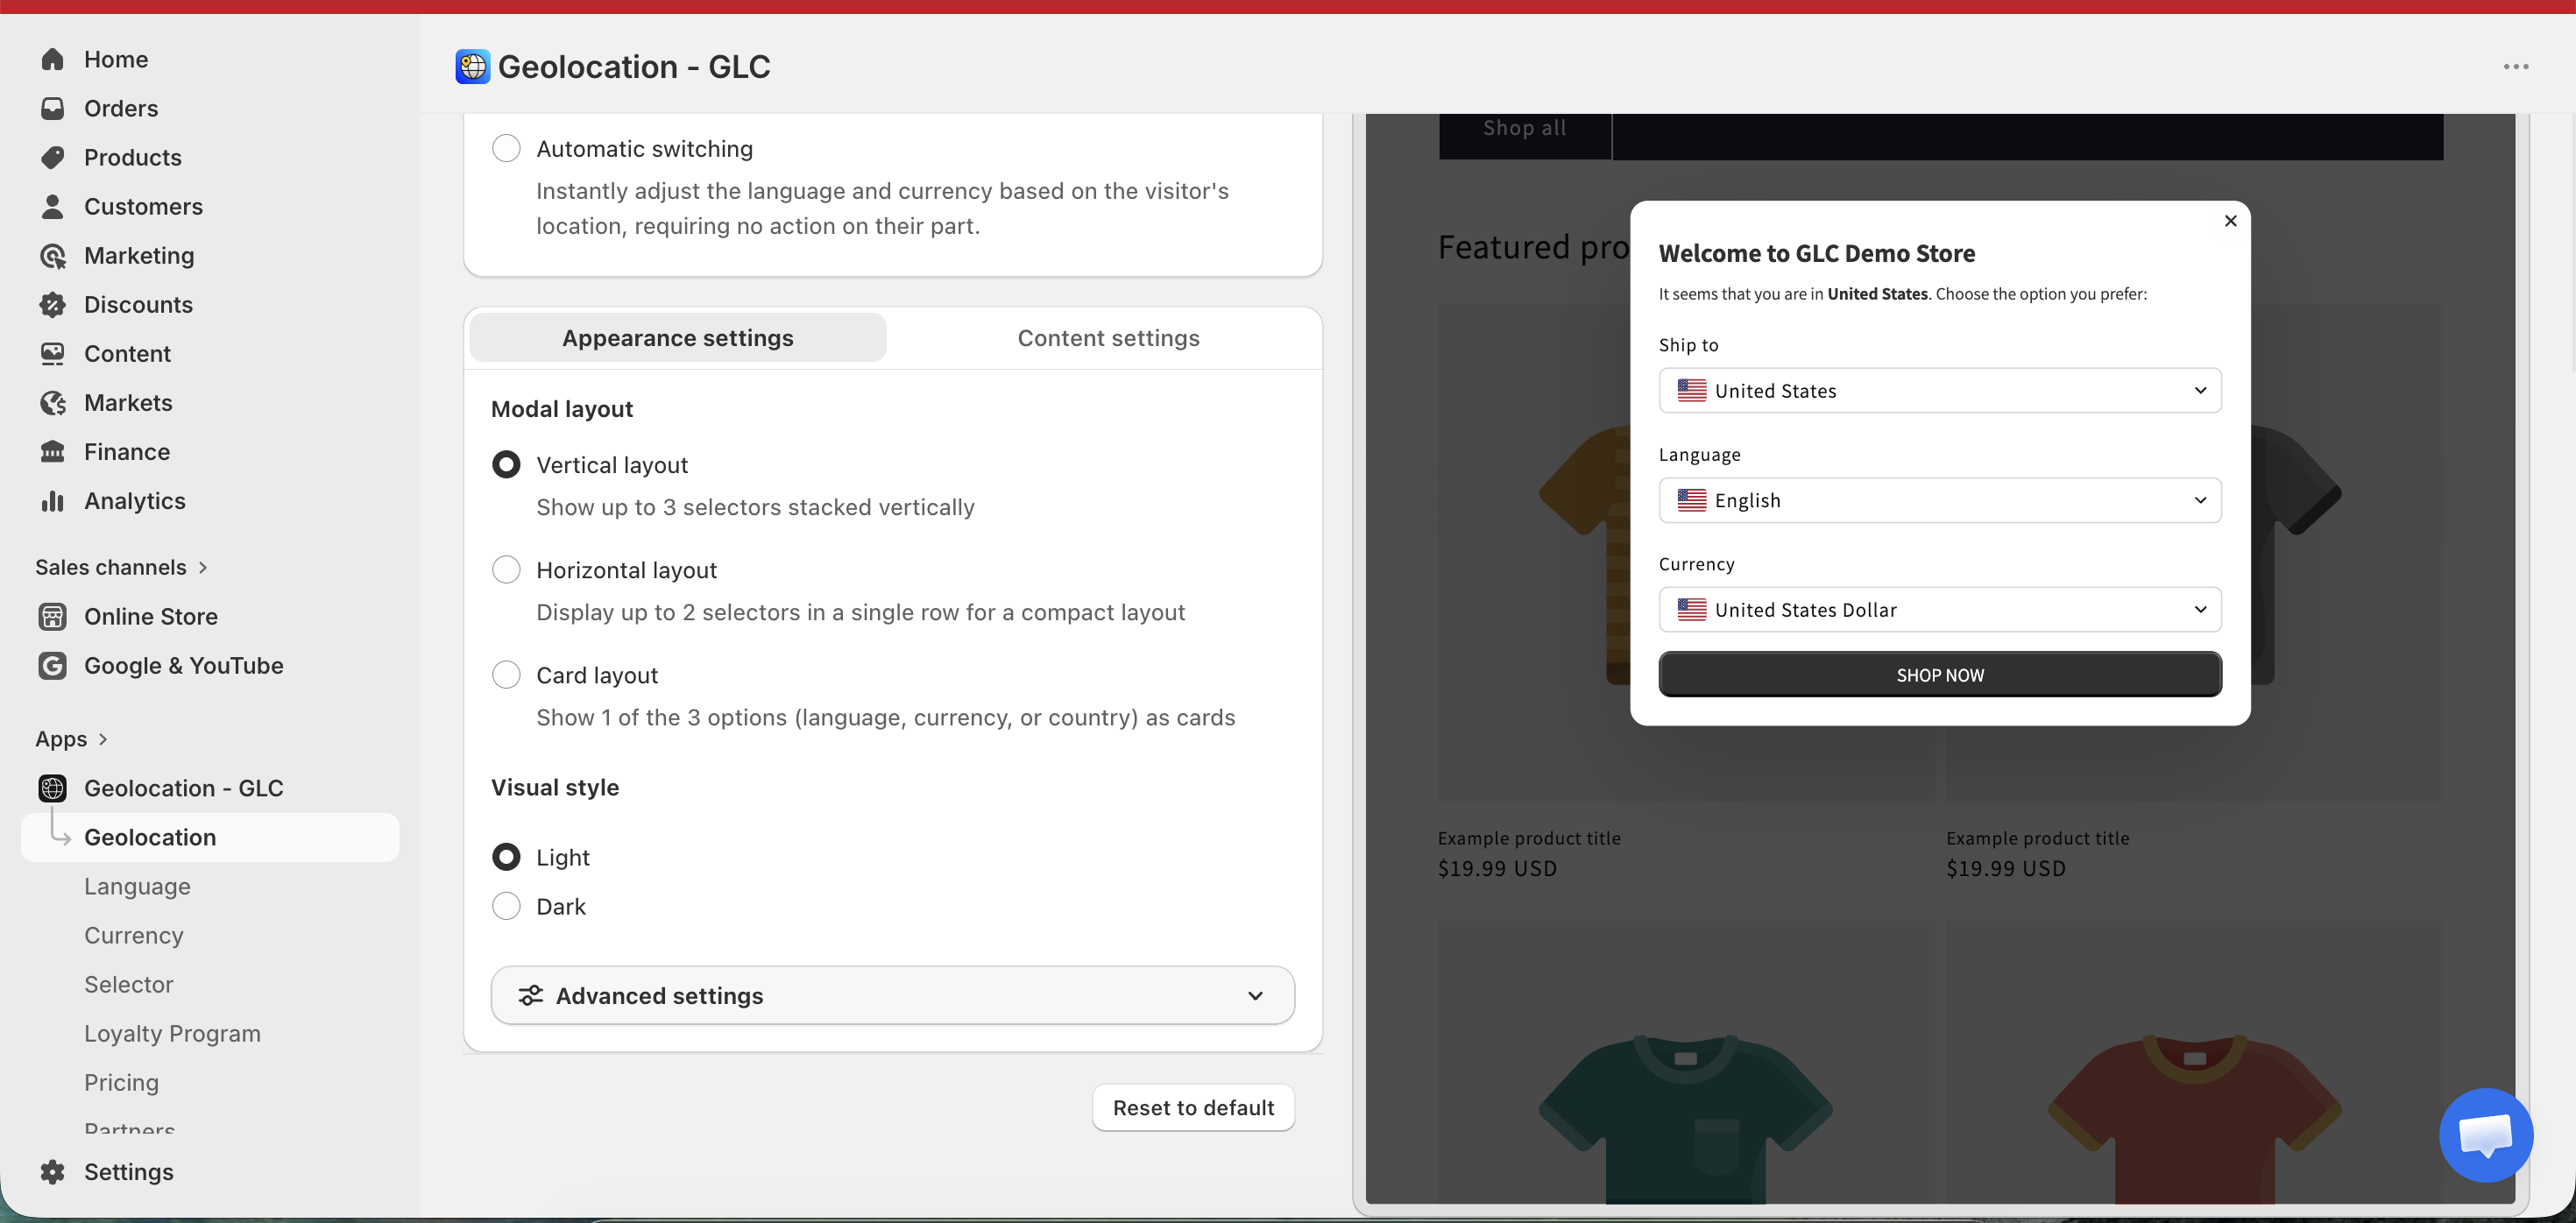The width and height of the screenshot is (2576, 1223).
Task: Select the Geolocation submenu item
Action: coord(210,837)
